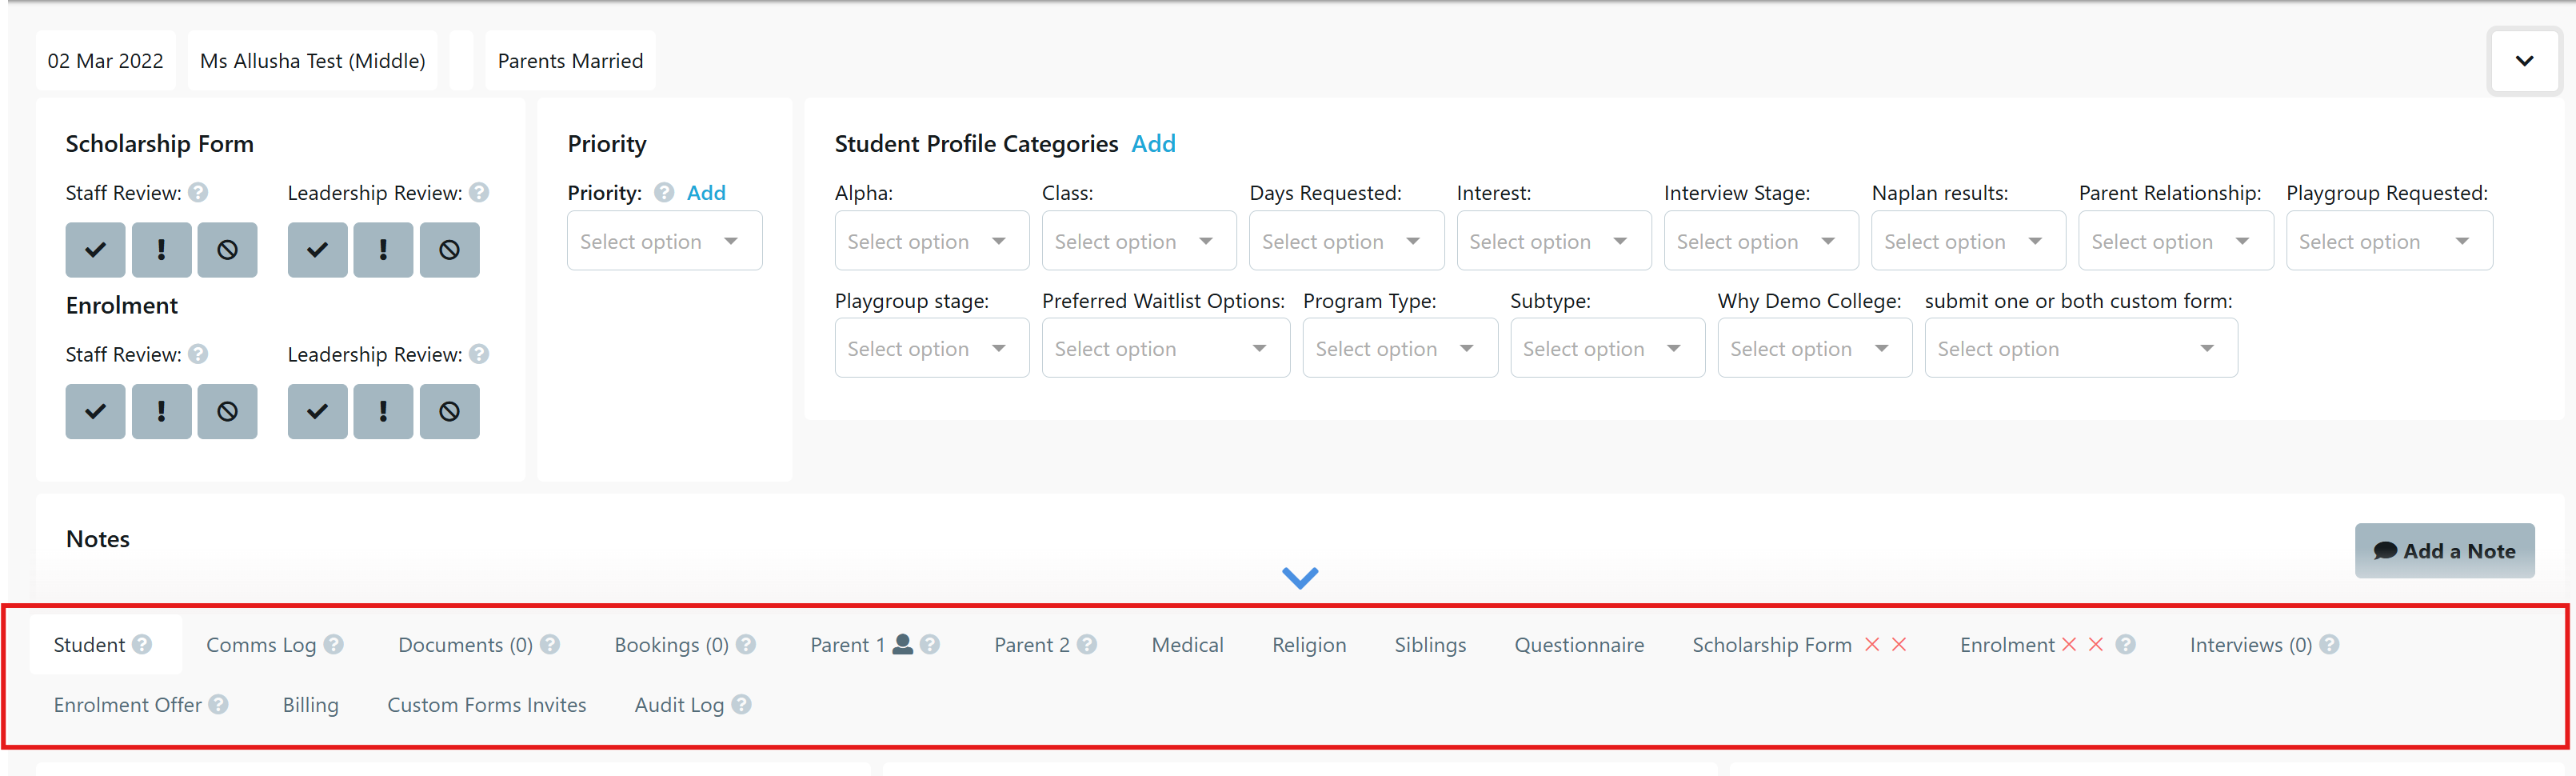Expand the Notes section with blue chevron
Image resolution: width=2576 pixels, height=776 pixels.
click(1300, 577)
